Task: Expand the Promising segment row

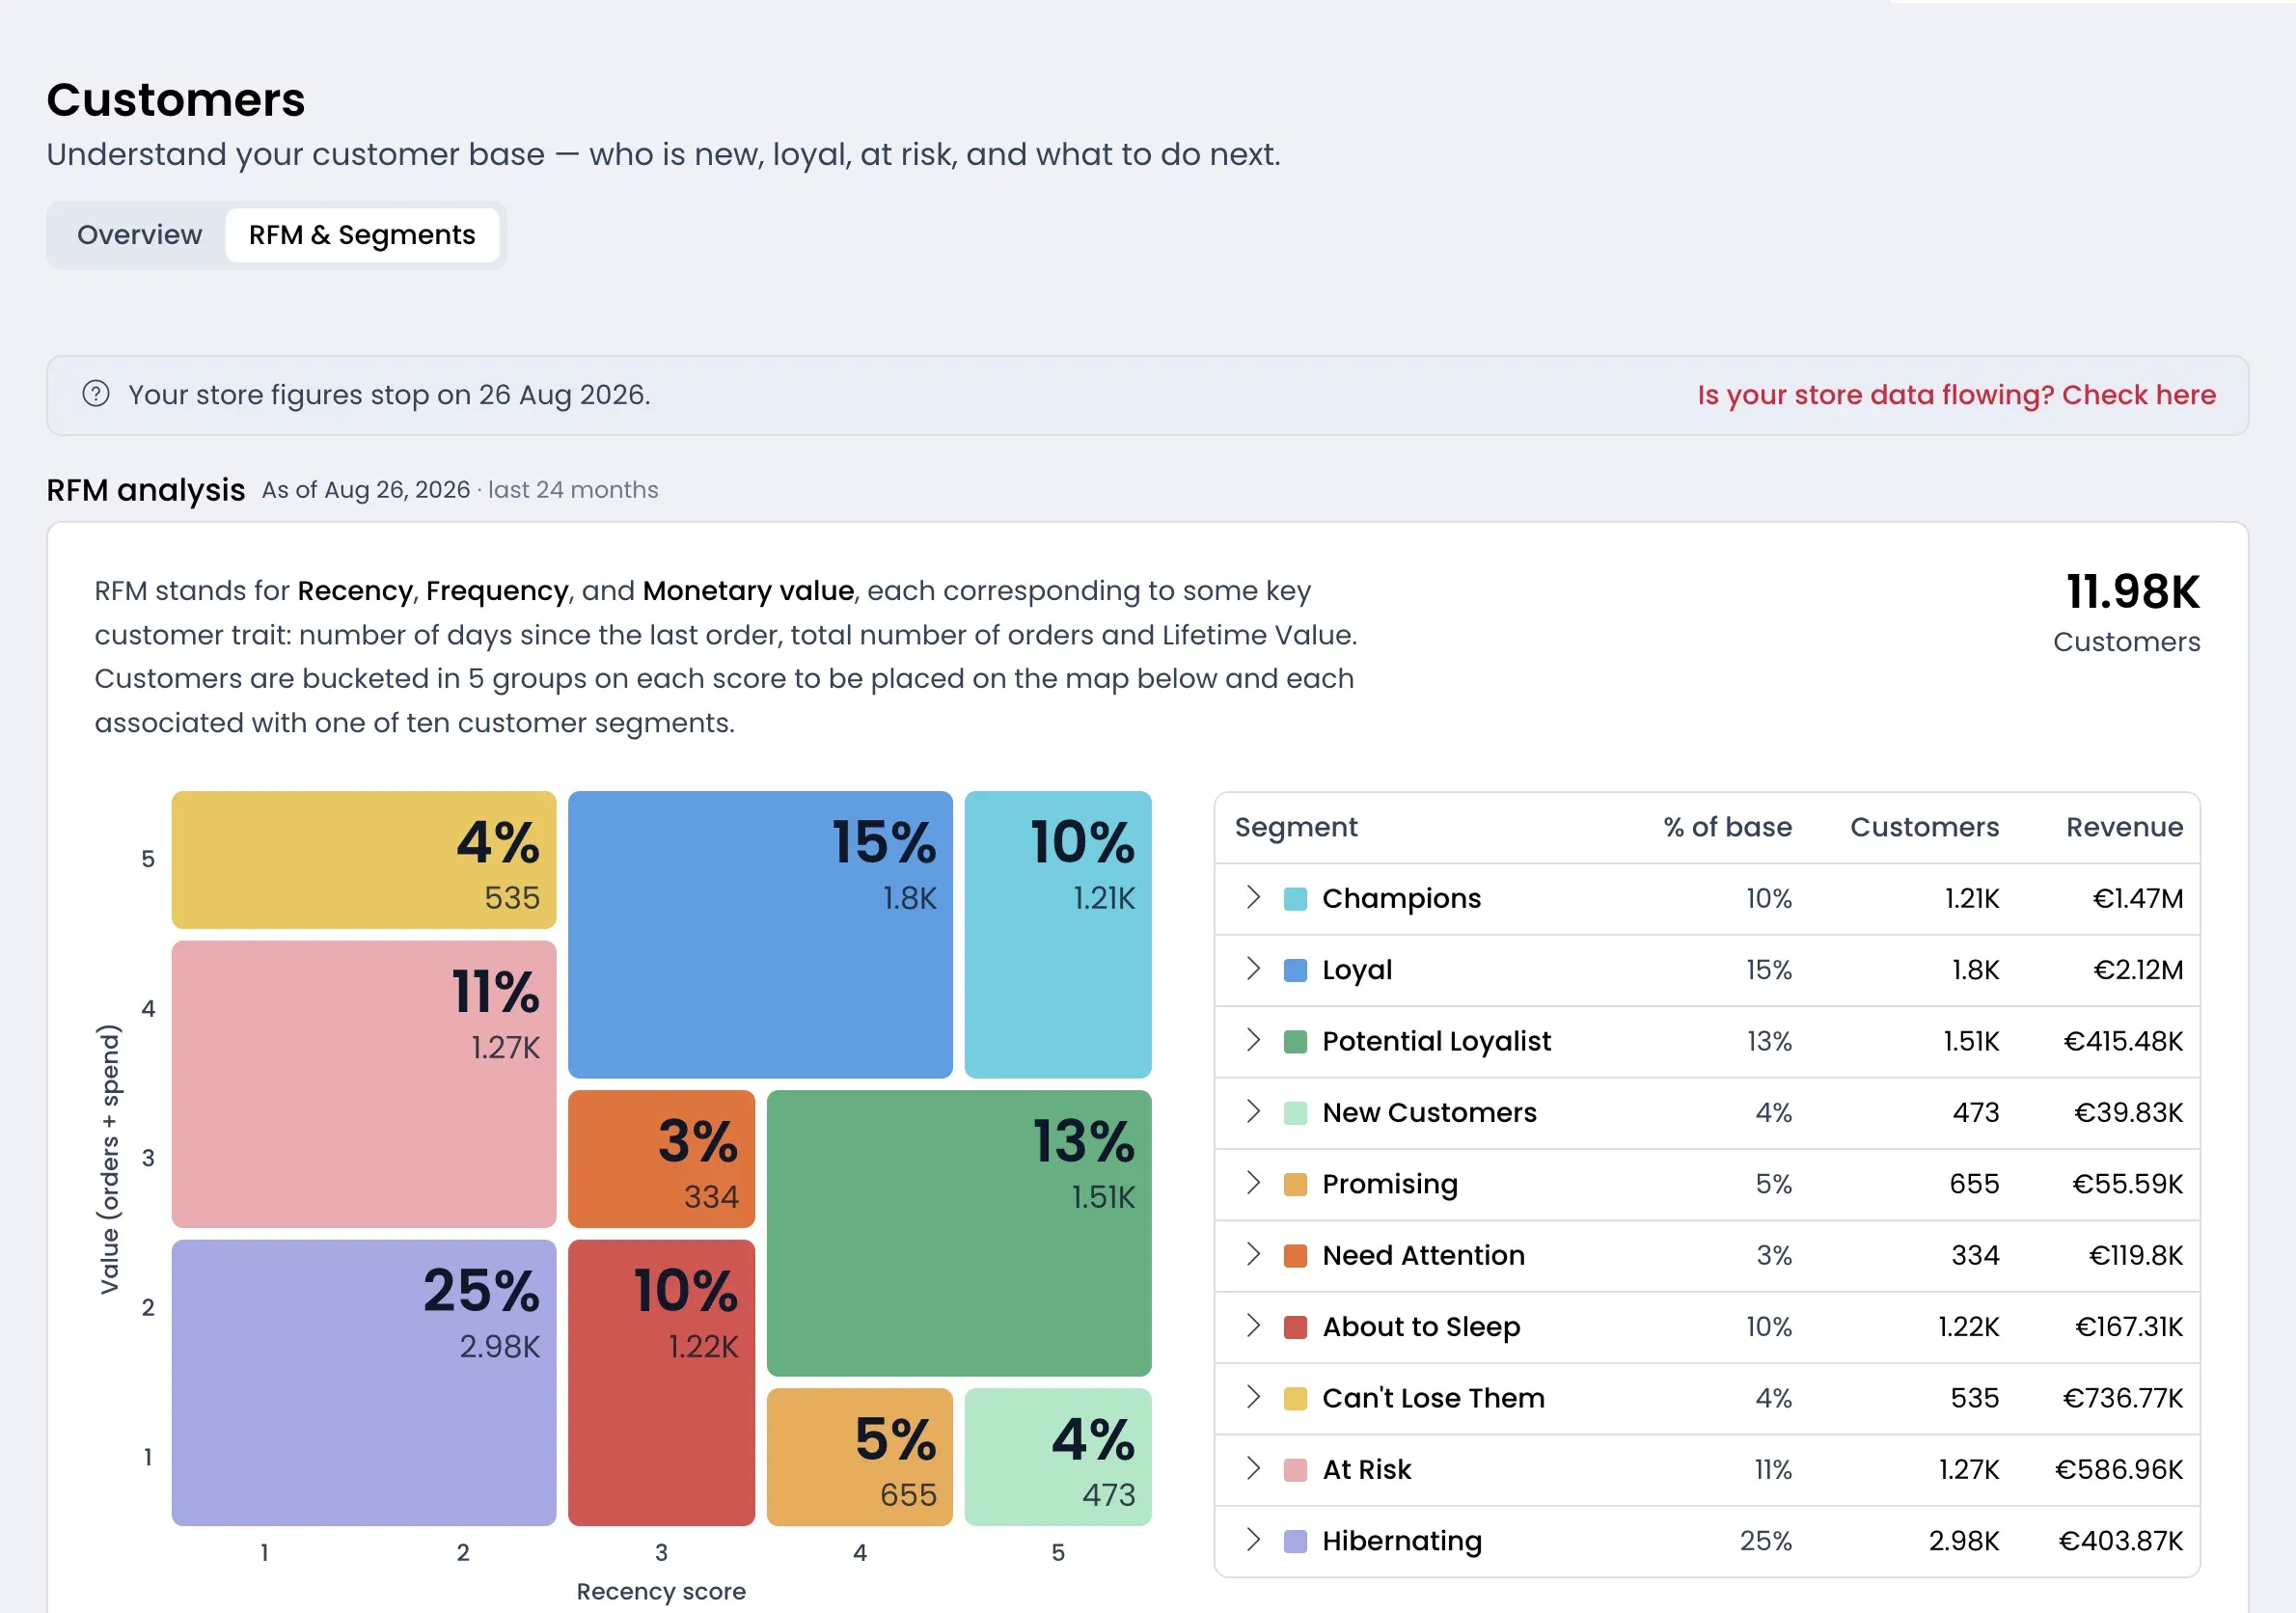Action: click(1253, 1183)
